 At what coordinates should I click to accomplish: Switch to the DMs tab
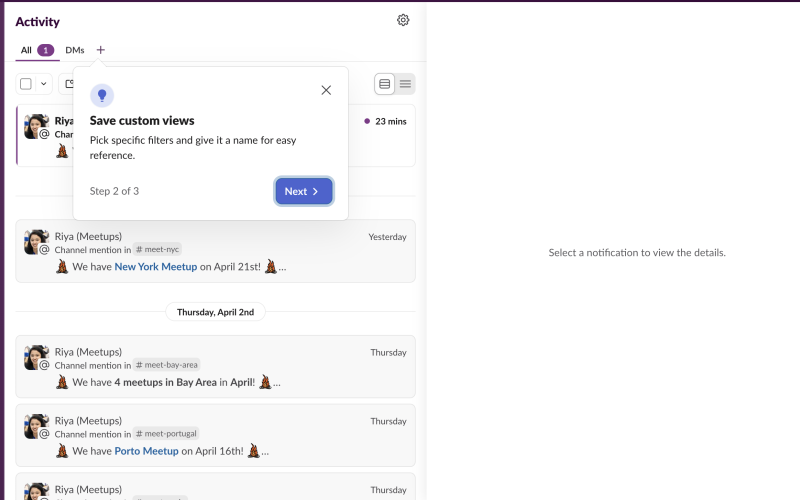[x=75, y=50]
